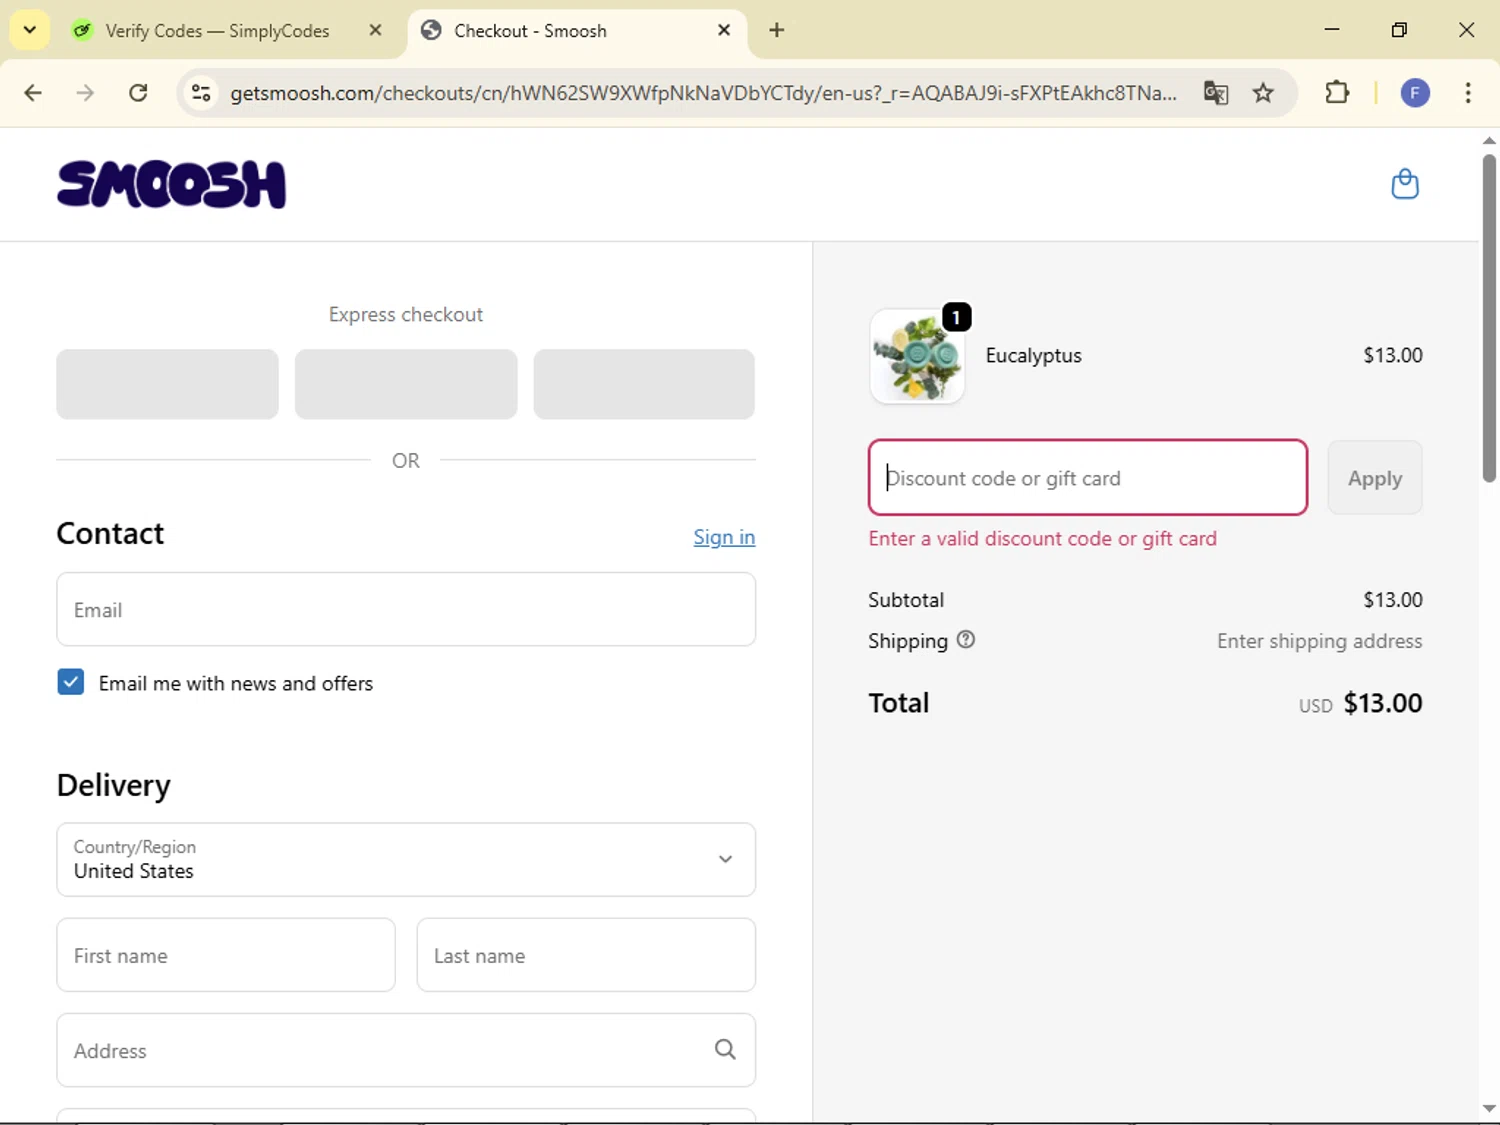Click the first express checkout button
Screen dimensions: 1500x1125
point(167,384)
